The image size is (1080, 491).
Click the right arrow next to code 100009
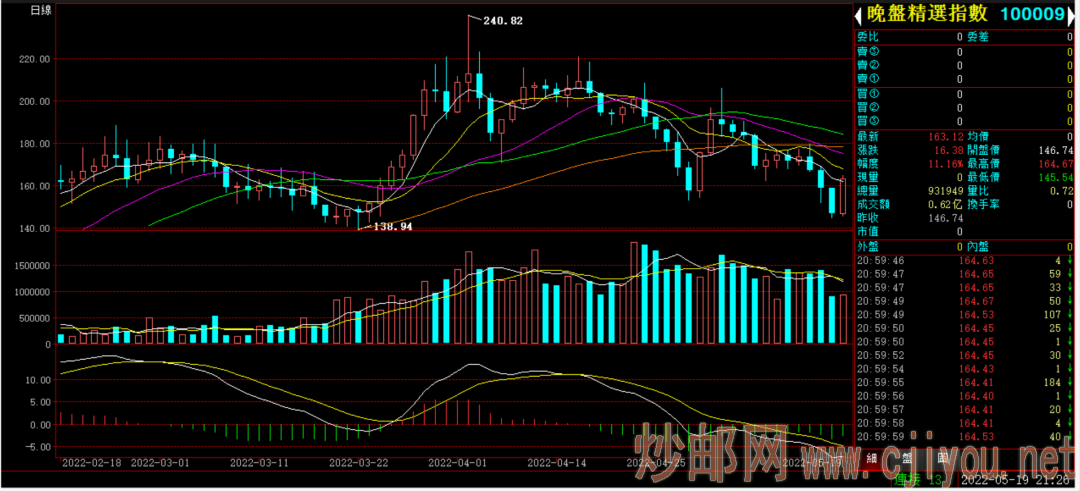(1072, 14)
